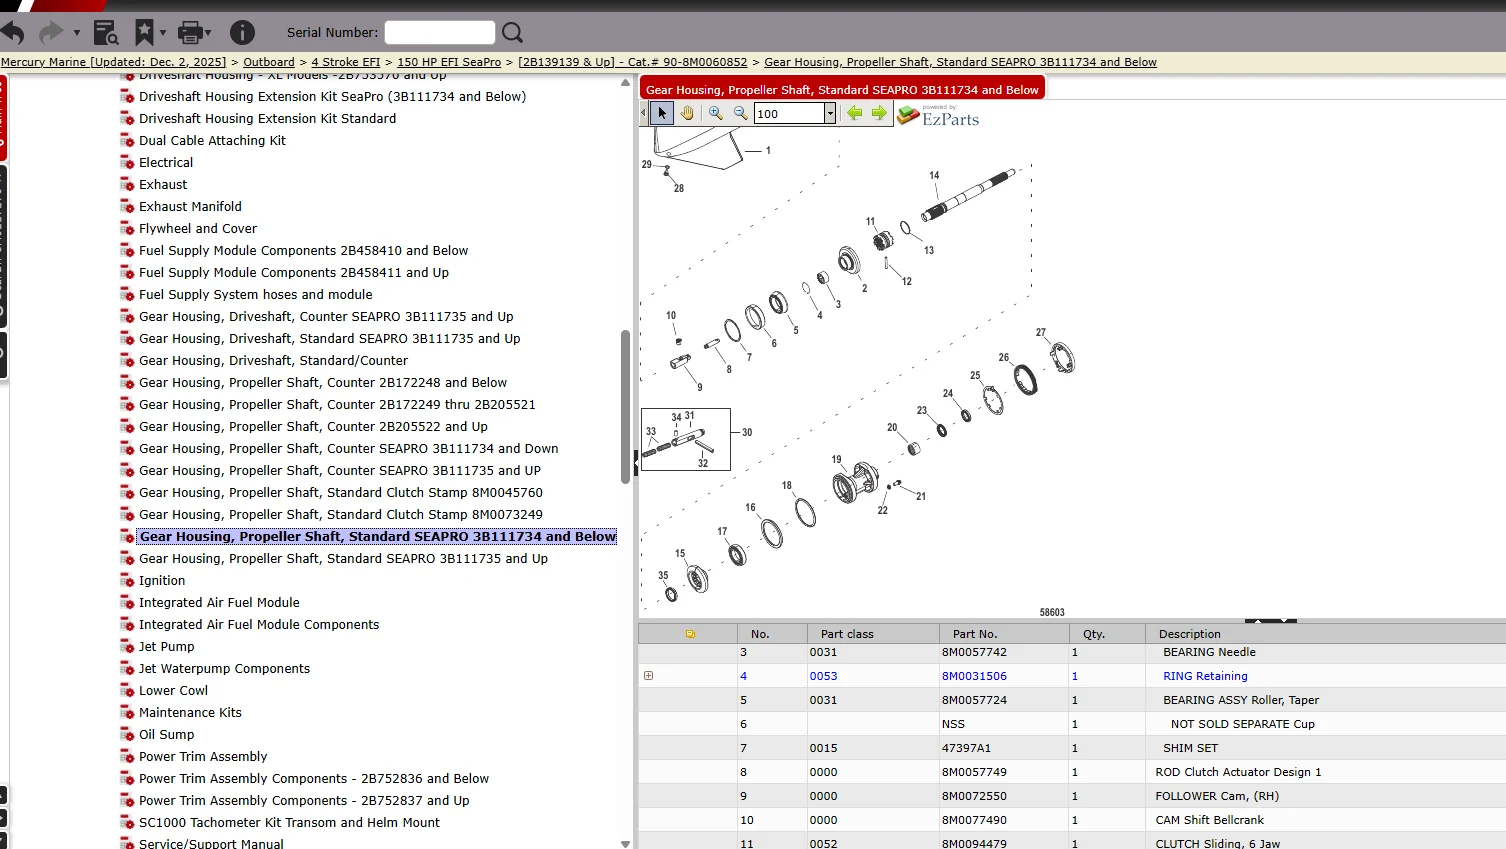Click the printer icon
Viewport: 1506px width, 849px height.
pyautogui.click(x=190, y=33)
